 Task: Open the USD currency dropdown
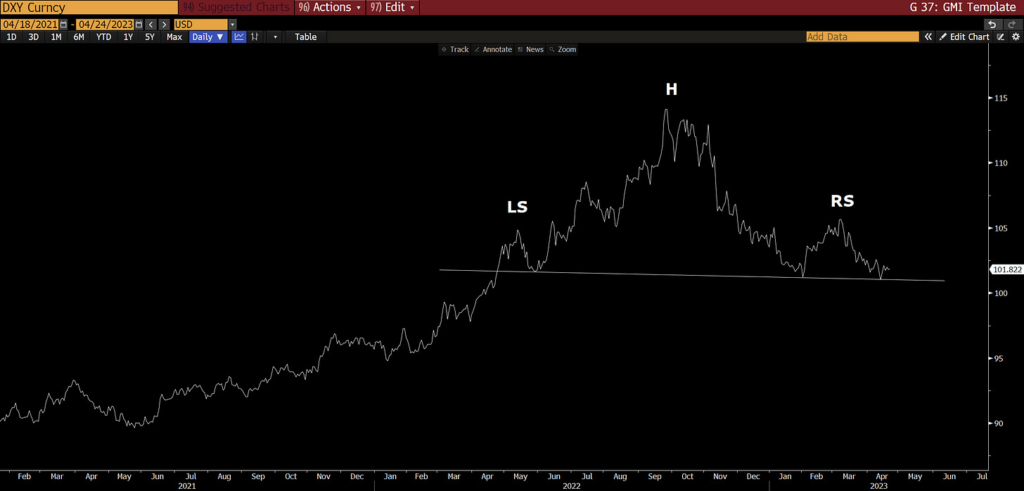205,23
